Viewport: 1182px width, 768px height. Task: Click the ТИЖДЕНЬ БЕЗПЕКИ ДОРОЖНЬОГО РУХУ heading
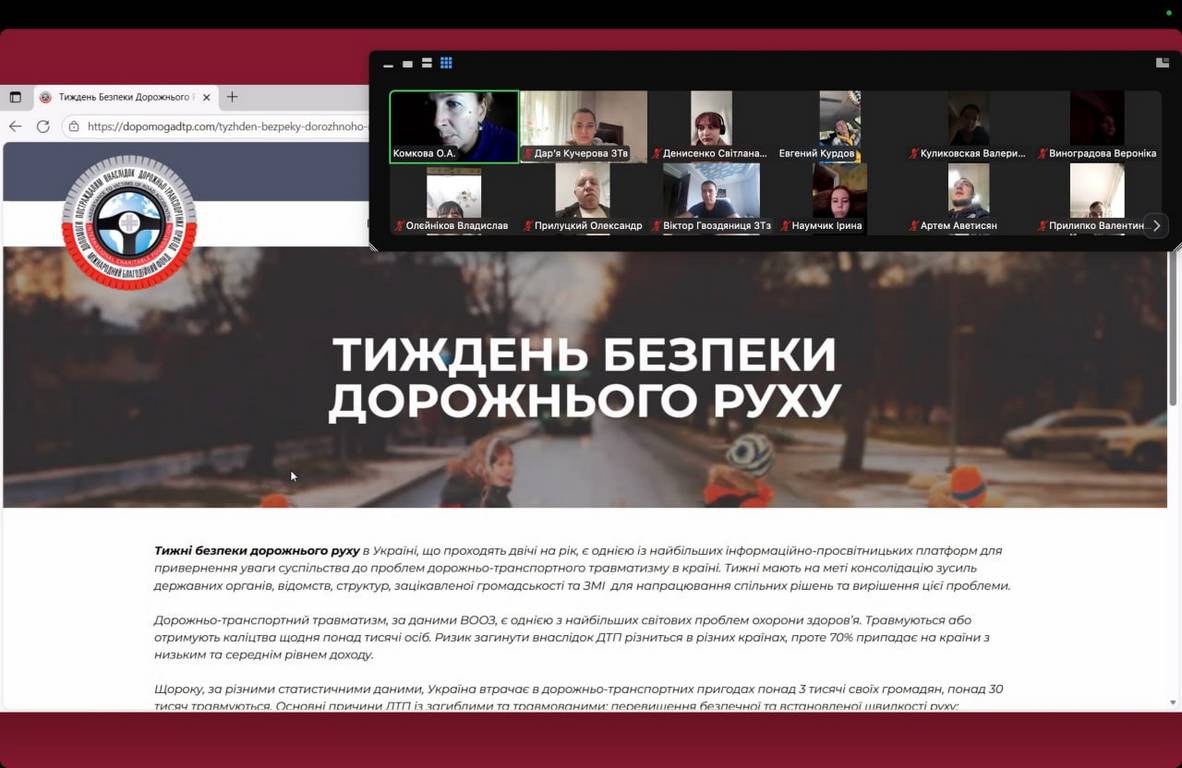pos(584,377)
